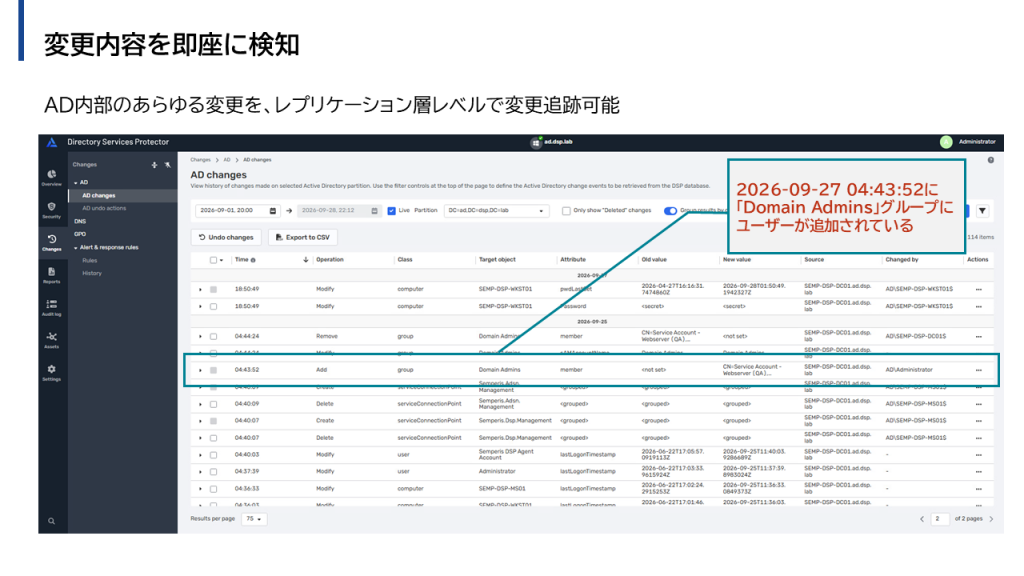The width and height of the screenshot is (1024, 576).
Task: Check Only show "Deleted" changes
Action: click(x=566, y=211)
